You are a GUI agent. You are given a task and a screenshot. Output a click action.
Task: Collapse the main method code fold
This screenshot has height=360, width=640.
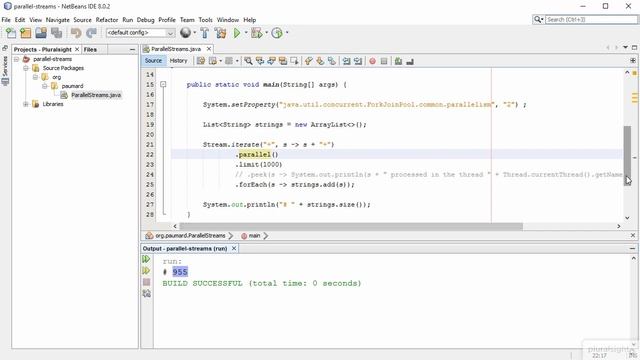(x=163, y=84)
